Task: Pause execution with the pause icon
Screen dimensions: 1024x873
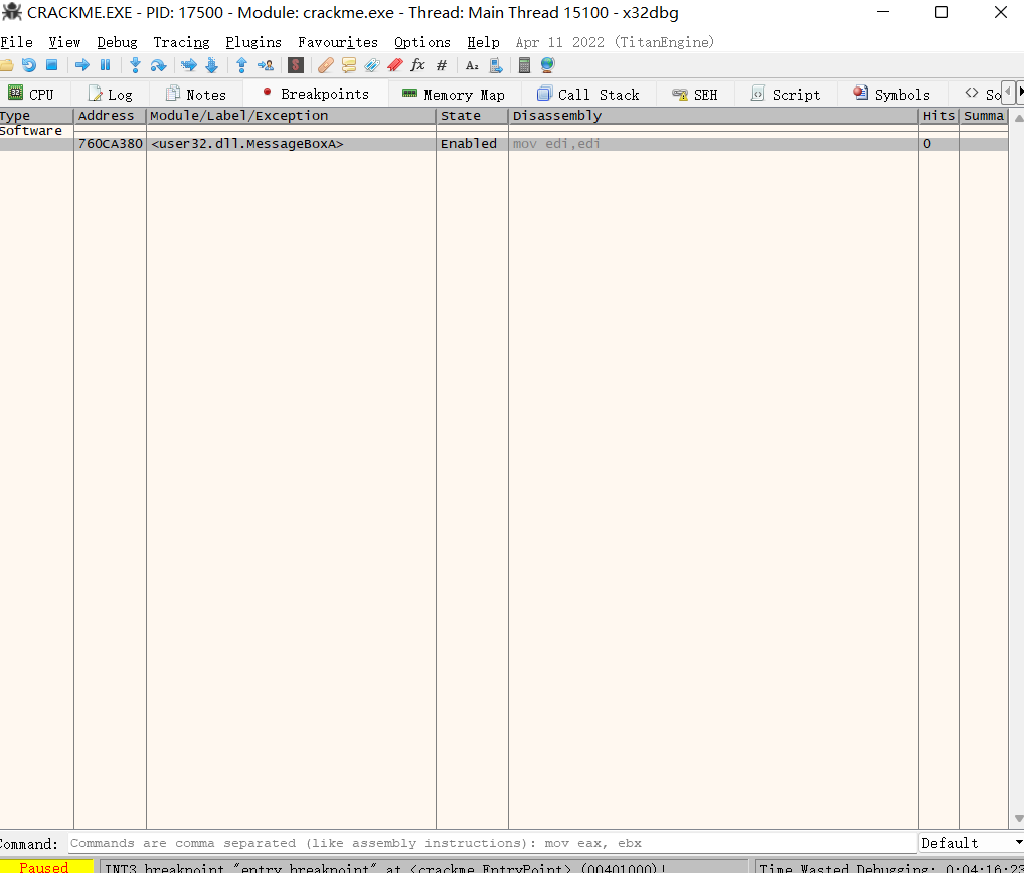Action: pos(105,65)
